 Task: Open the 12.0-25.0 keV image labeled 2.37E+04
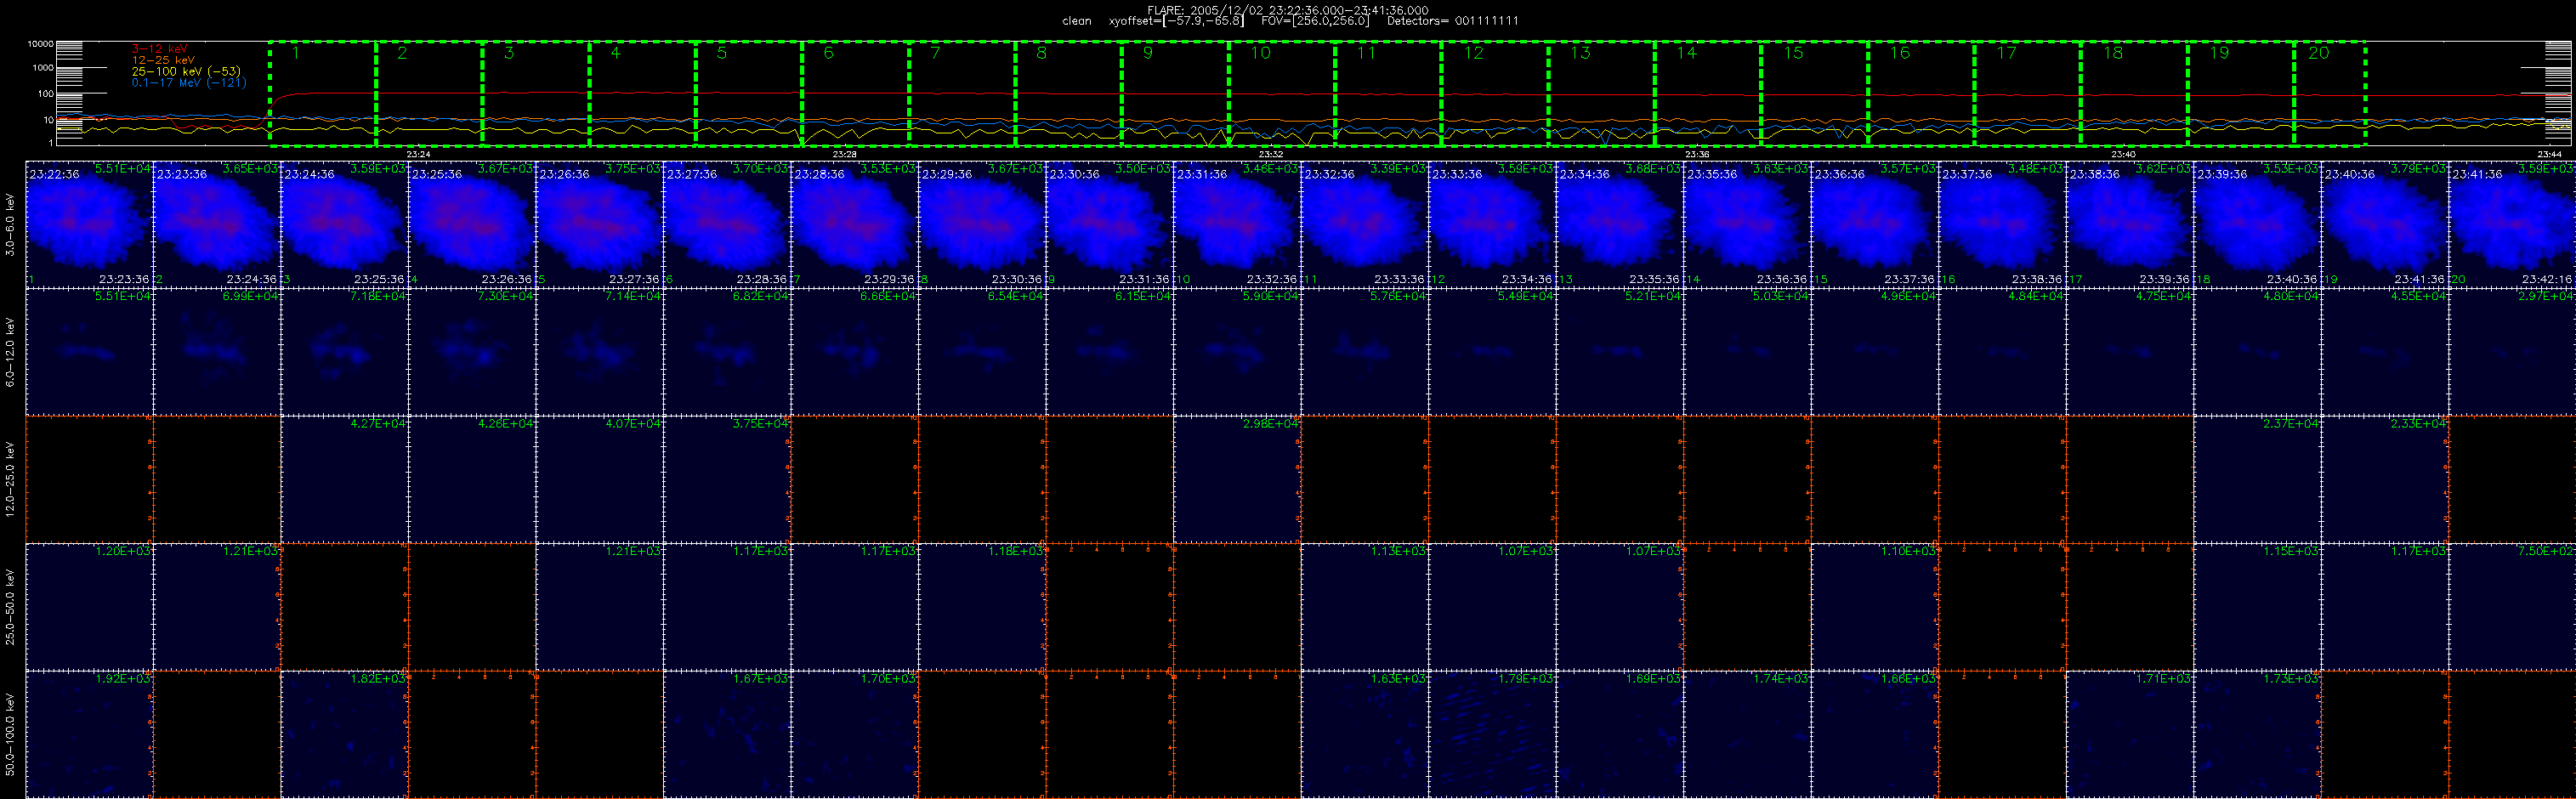[x=2257, y=479]
